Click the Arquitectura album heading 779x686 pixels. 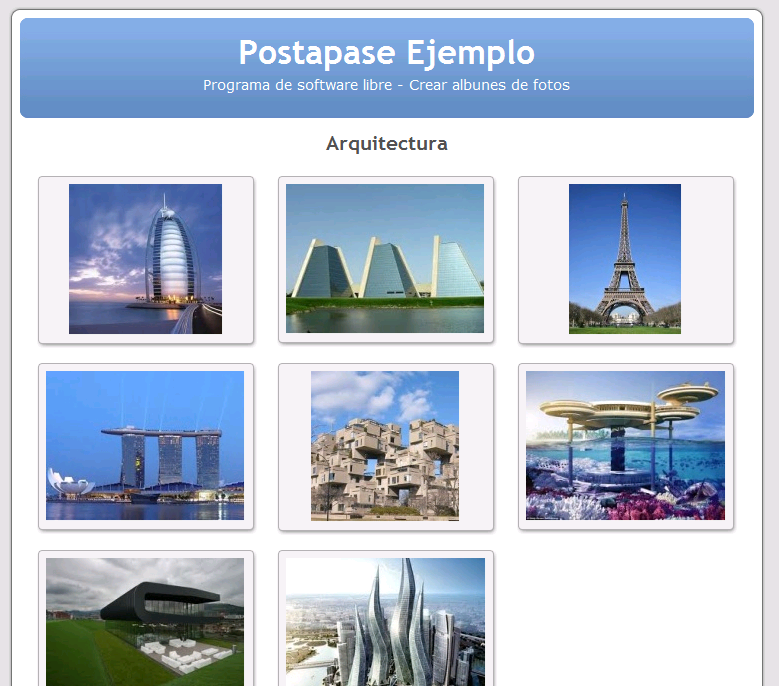(387, 144)
